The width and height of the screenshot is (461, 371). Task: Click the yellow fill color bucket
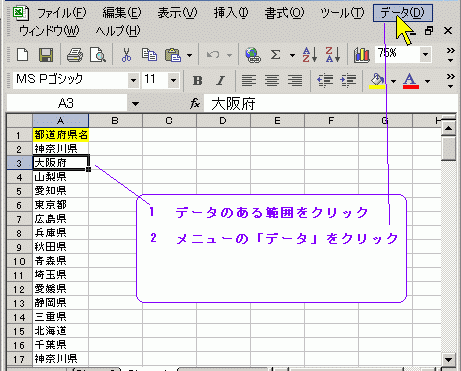pyautogui.click(x=378, y=80)
